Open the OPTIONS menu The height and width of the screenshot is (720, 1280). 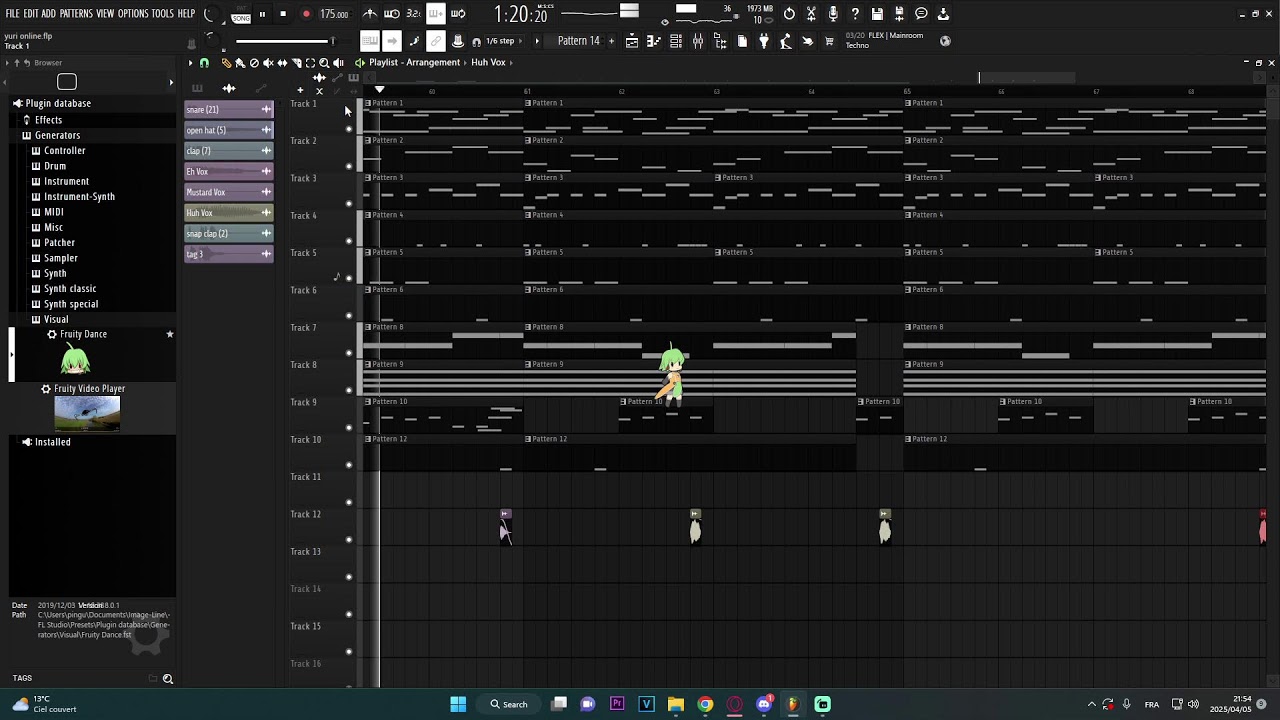click(133, 14)
